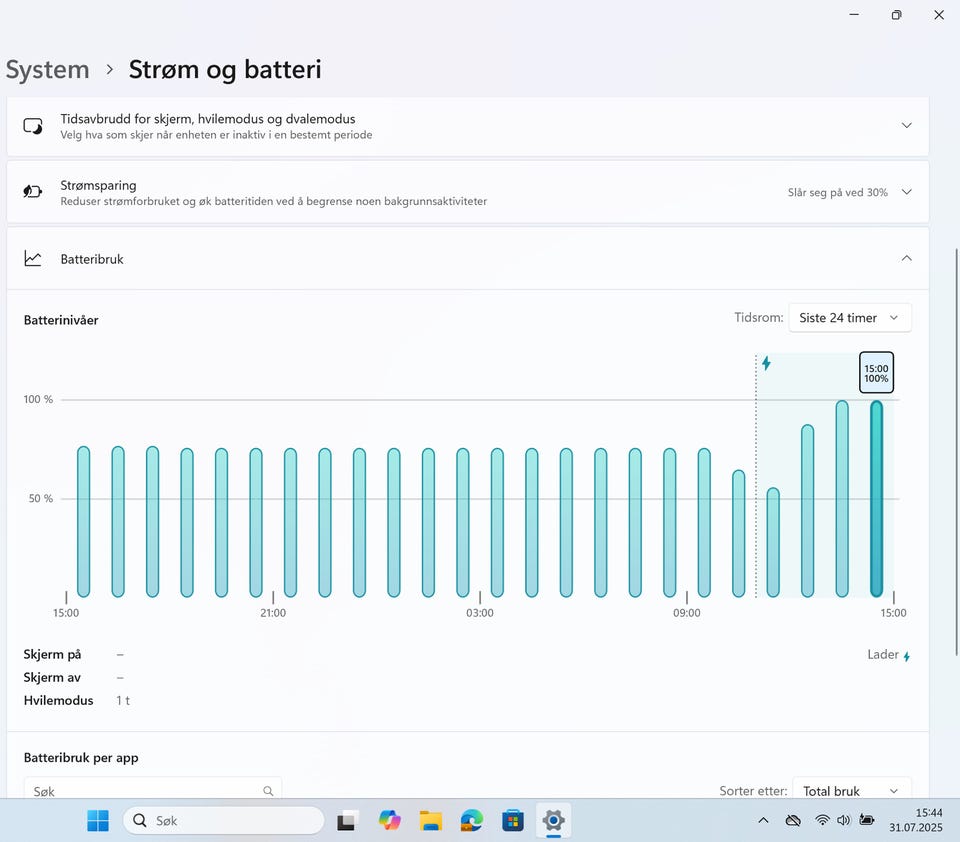
Task: Click the OneDrive cloud icon in tray
Action: pos(793,820)
